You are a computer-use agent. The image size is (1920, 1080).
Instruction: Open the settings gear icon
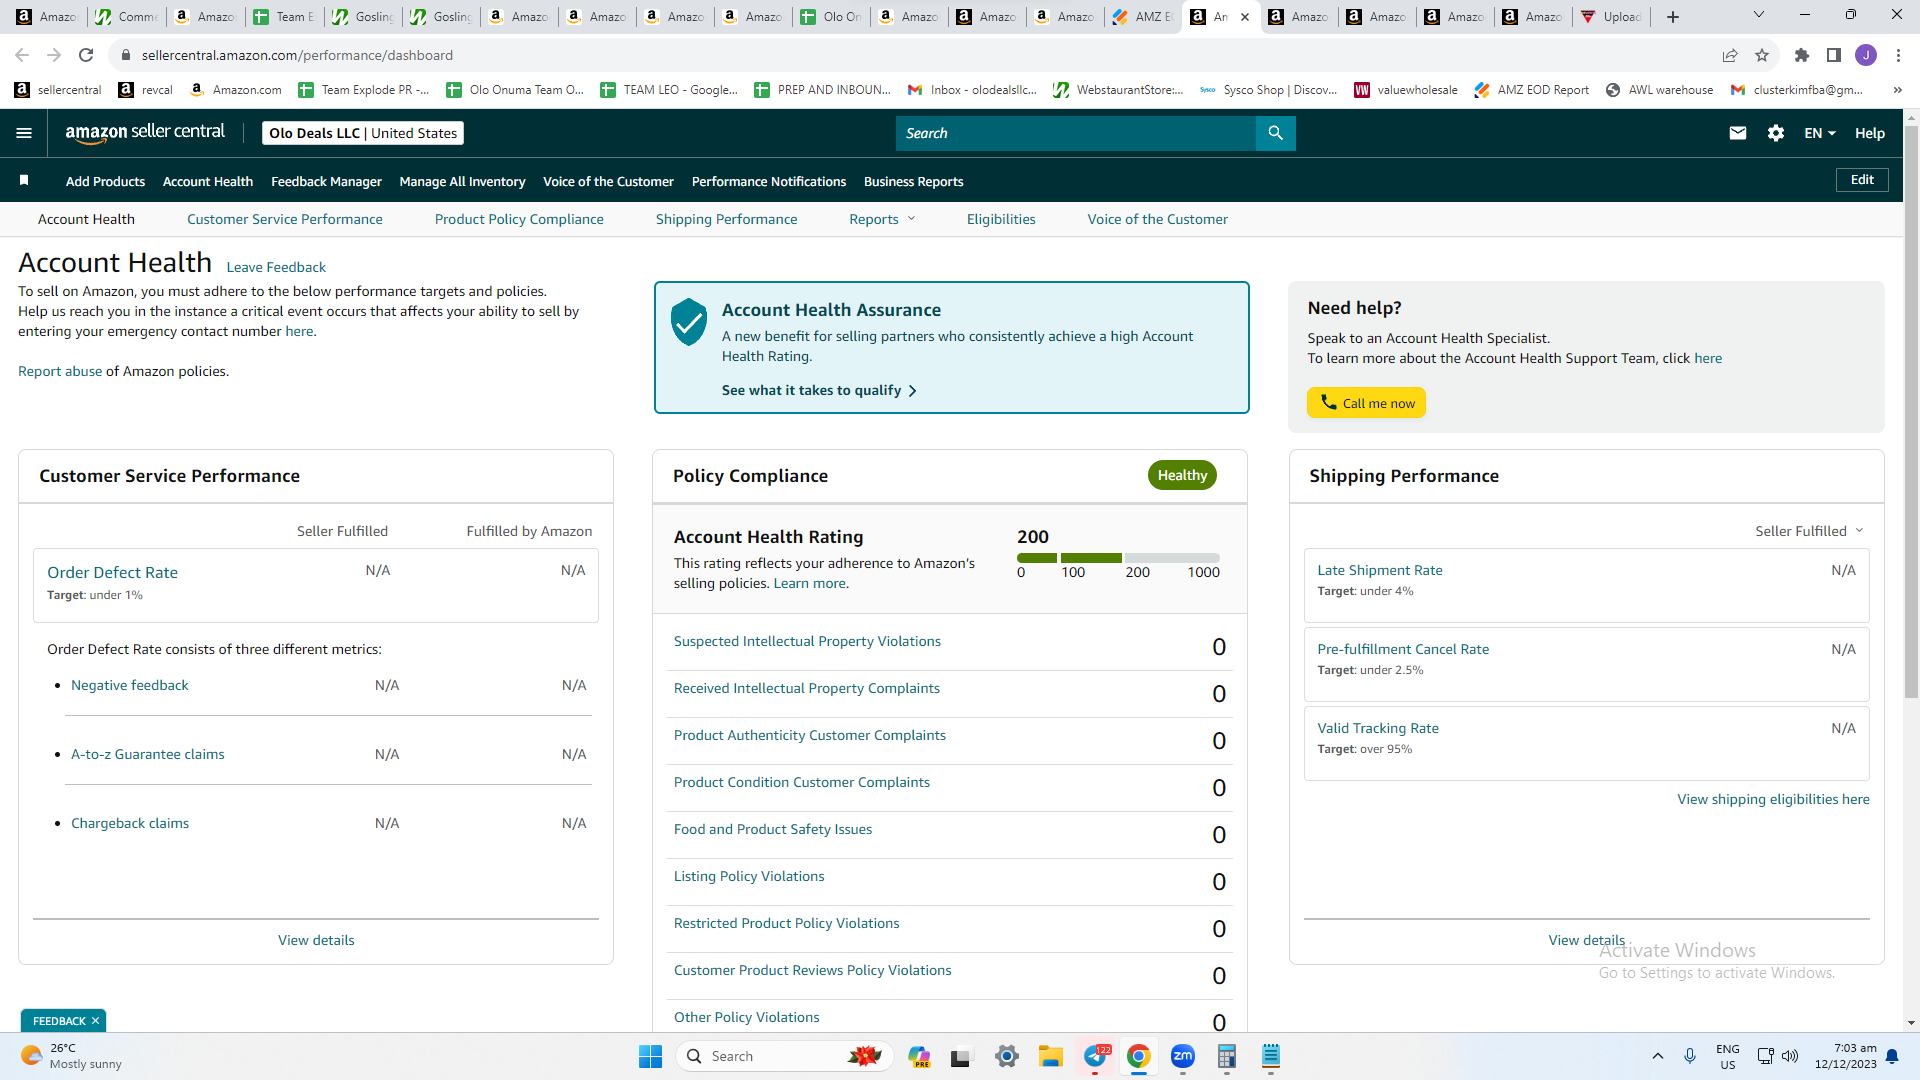tap(1776, 133)
